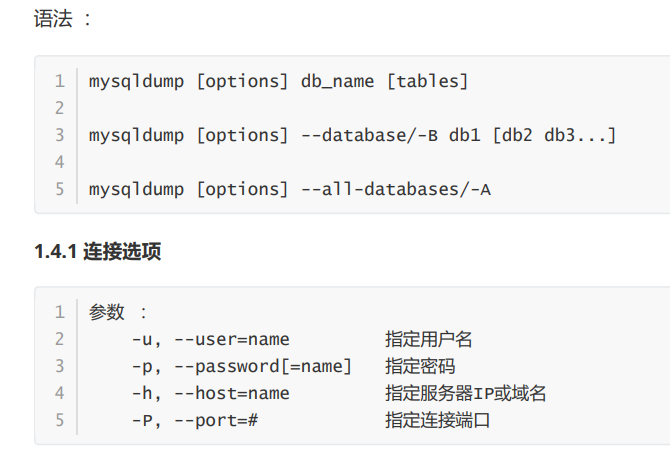Click the "语法 :" text above the first code block
670x466 pixels.
point(62,19)
